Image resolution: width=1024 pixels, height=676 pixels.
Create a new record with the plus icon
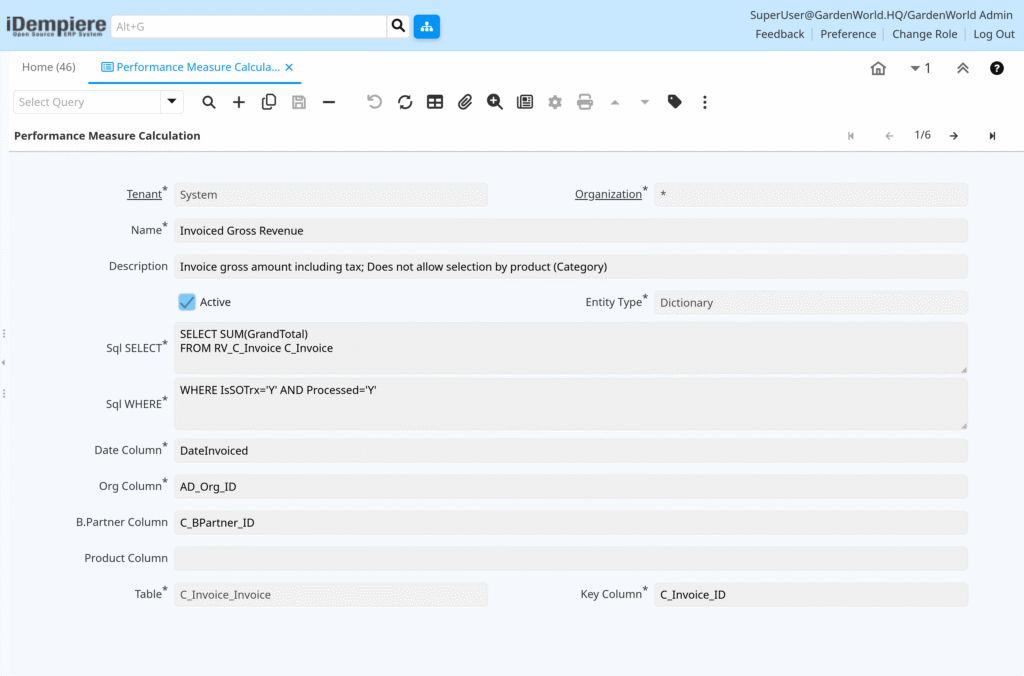point(239,102)
